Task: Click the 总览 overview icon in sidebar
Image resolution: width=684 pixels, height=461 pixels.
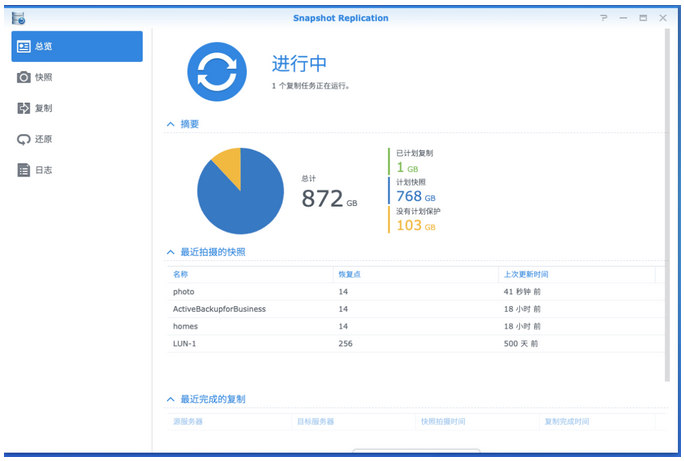Action: (24, 46)
